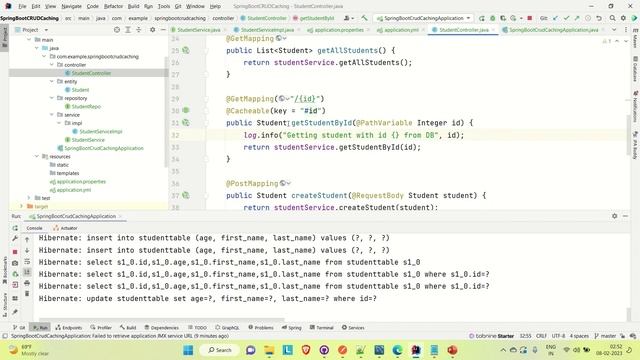Image resolution: width=640 pixels, height=360 pixels.
Task: Click the gutter icon at line 37
Action: point(186,196)
